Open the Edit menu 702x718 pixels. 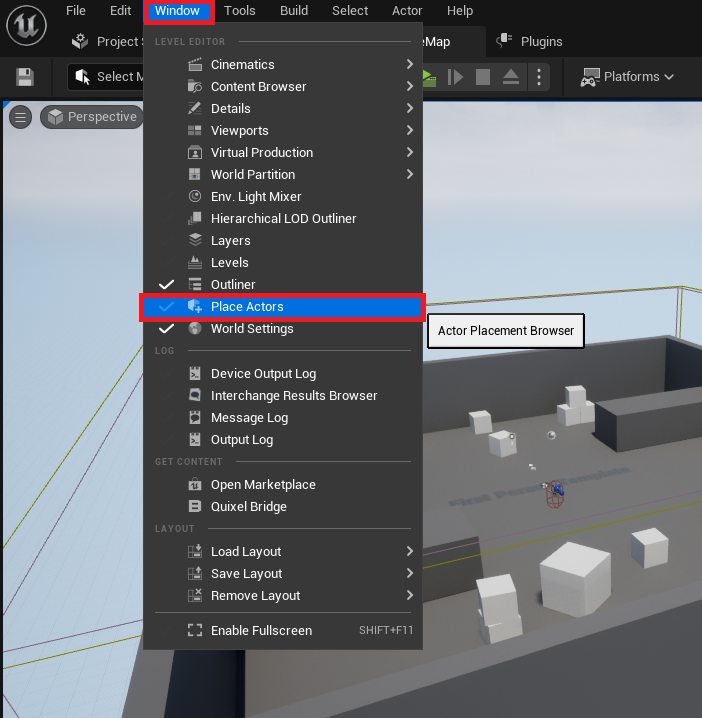coord(120,11)
